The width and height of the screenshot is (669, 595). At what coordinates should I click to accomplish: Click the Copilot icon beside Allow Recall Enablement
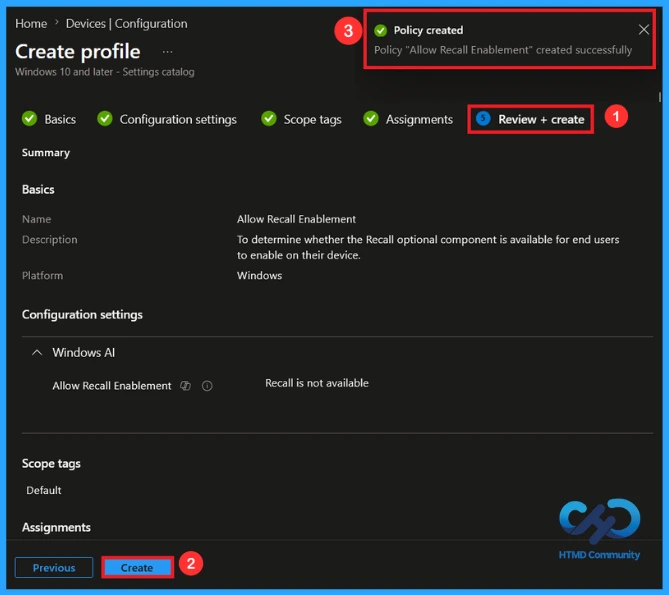[185, 386]
